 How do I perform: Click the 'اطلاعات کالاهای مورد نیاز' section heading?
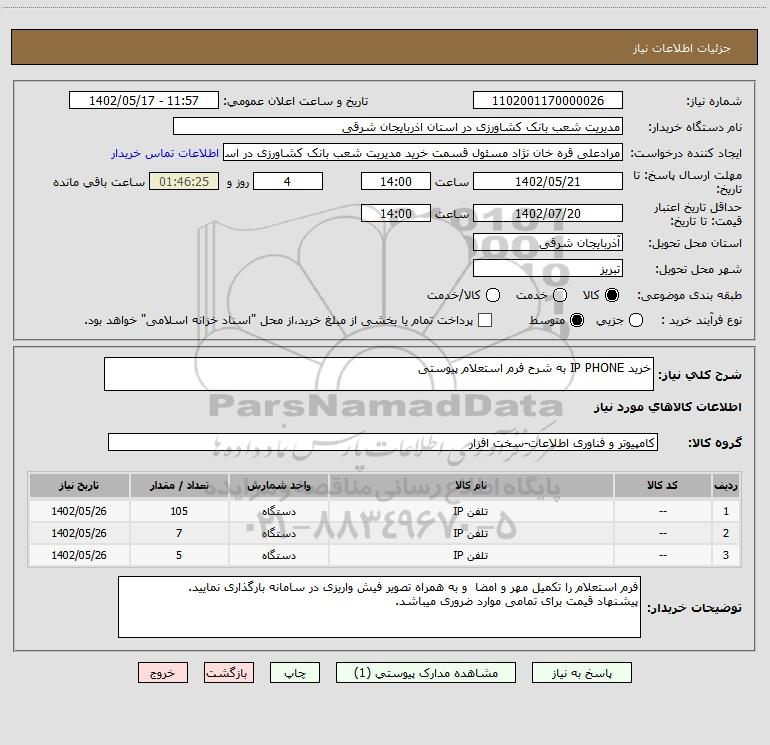tap(668, 407)
